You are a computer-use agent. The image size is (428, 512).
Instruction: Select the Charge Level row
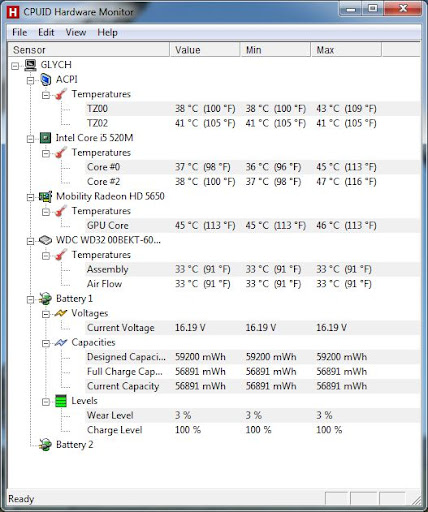252,430
